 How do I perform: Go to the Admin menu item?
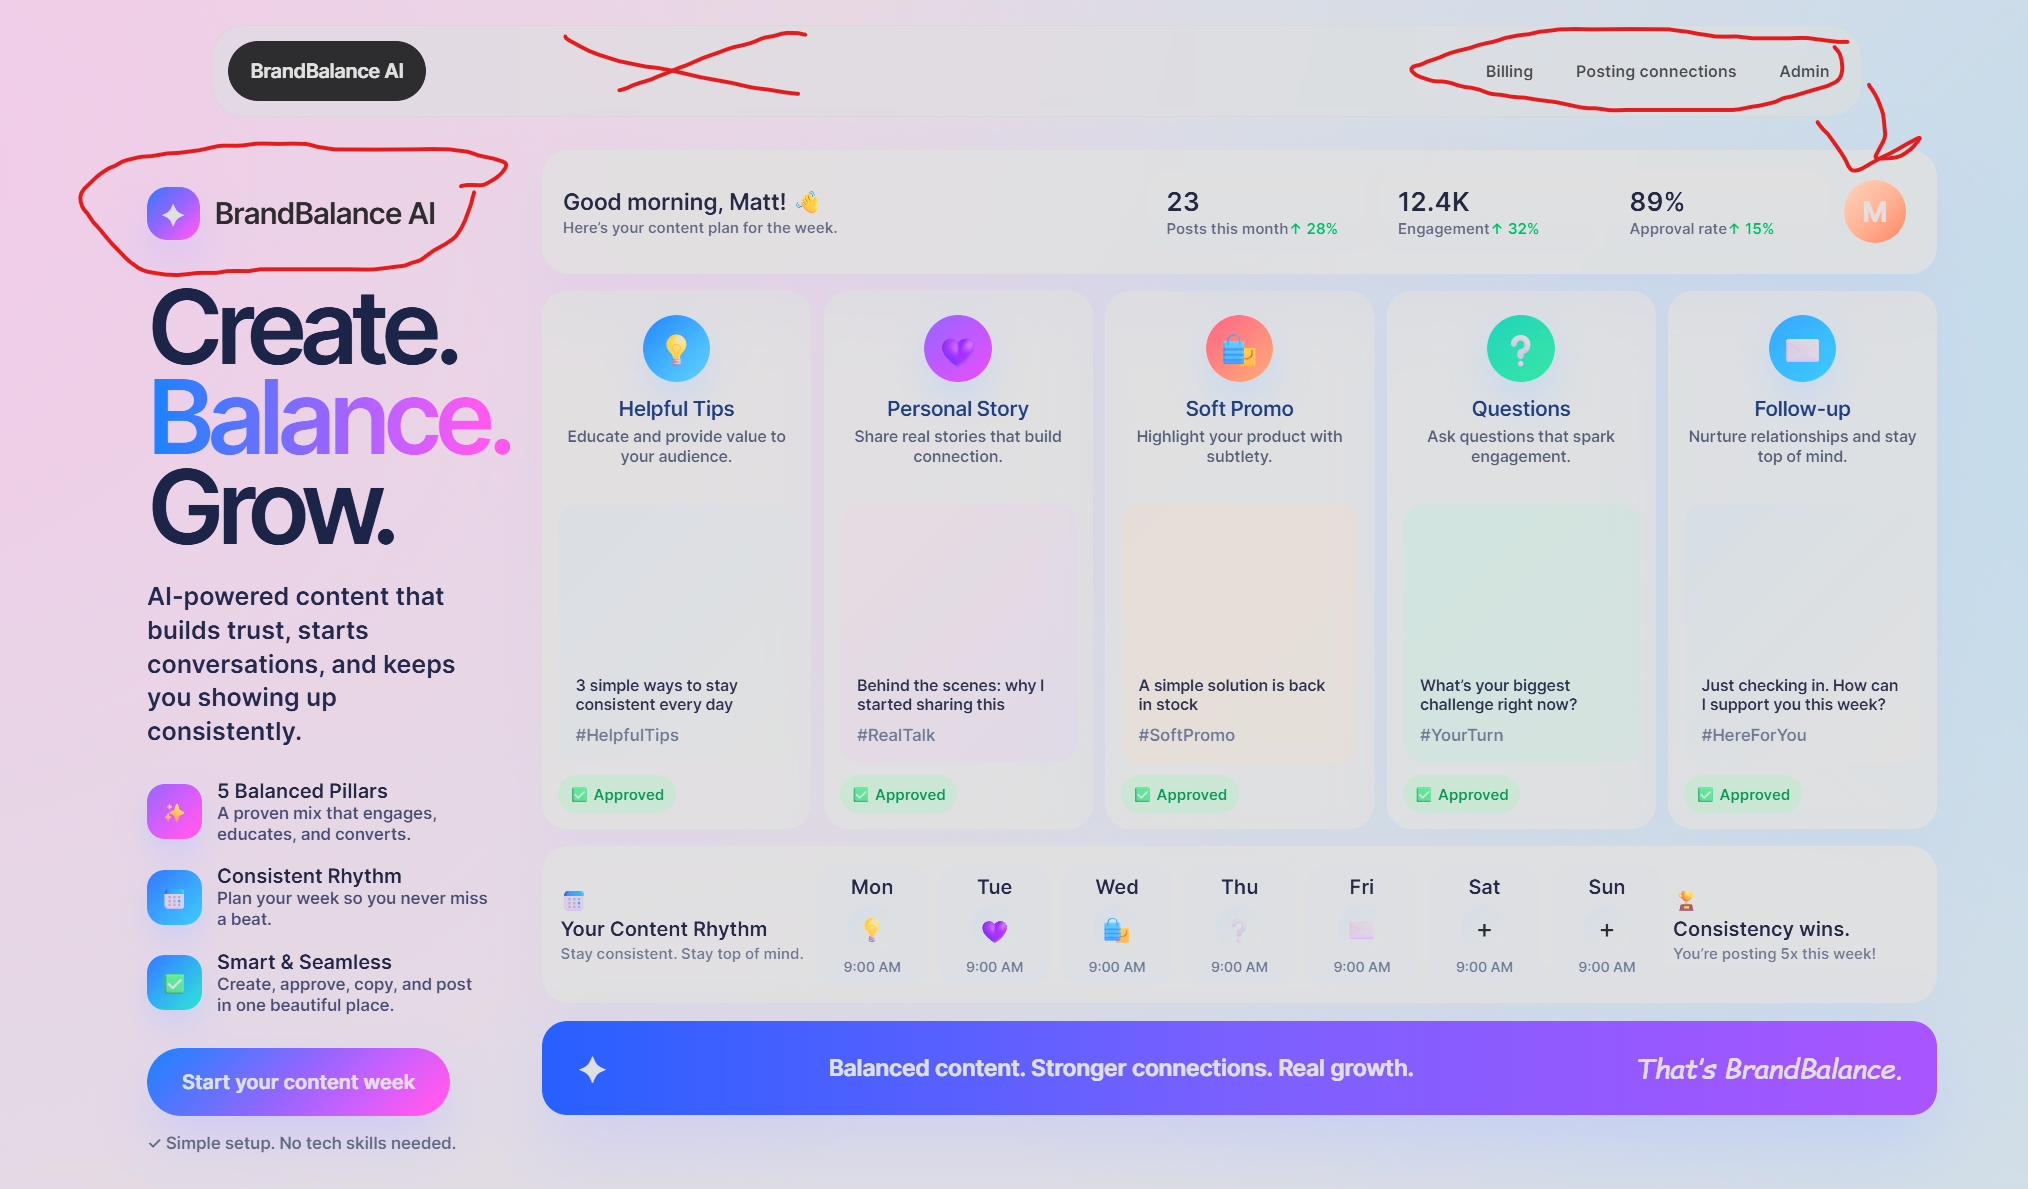(1804, 71)
